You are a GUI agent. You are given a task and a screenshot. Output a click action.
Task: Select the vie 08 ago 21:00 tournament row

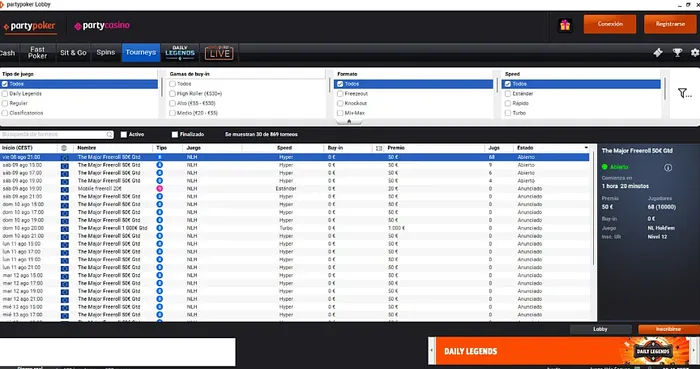click(295, 157)
